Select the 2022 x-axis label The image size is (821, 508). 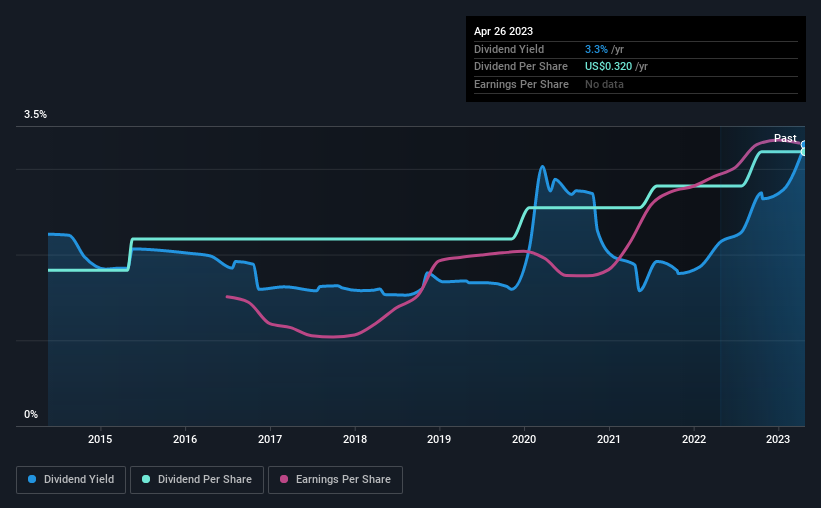[694, 439]
